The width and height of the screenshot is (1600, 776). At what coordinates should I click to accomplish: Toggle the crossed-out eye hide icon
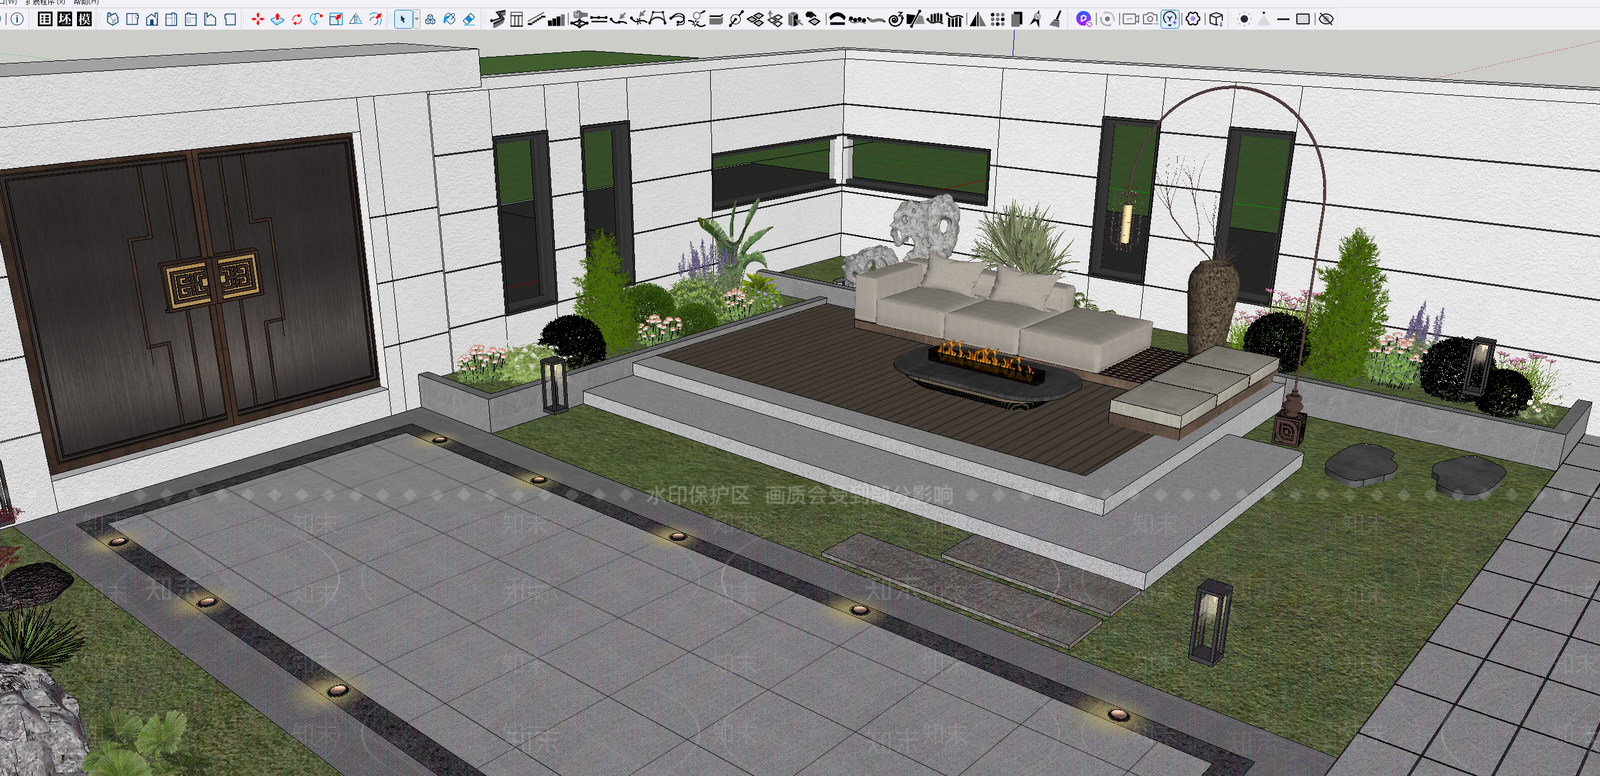point(1326,19)
